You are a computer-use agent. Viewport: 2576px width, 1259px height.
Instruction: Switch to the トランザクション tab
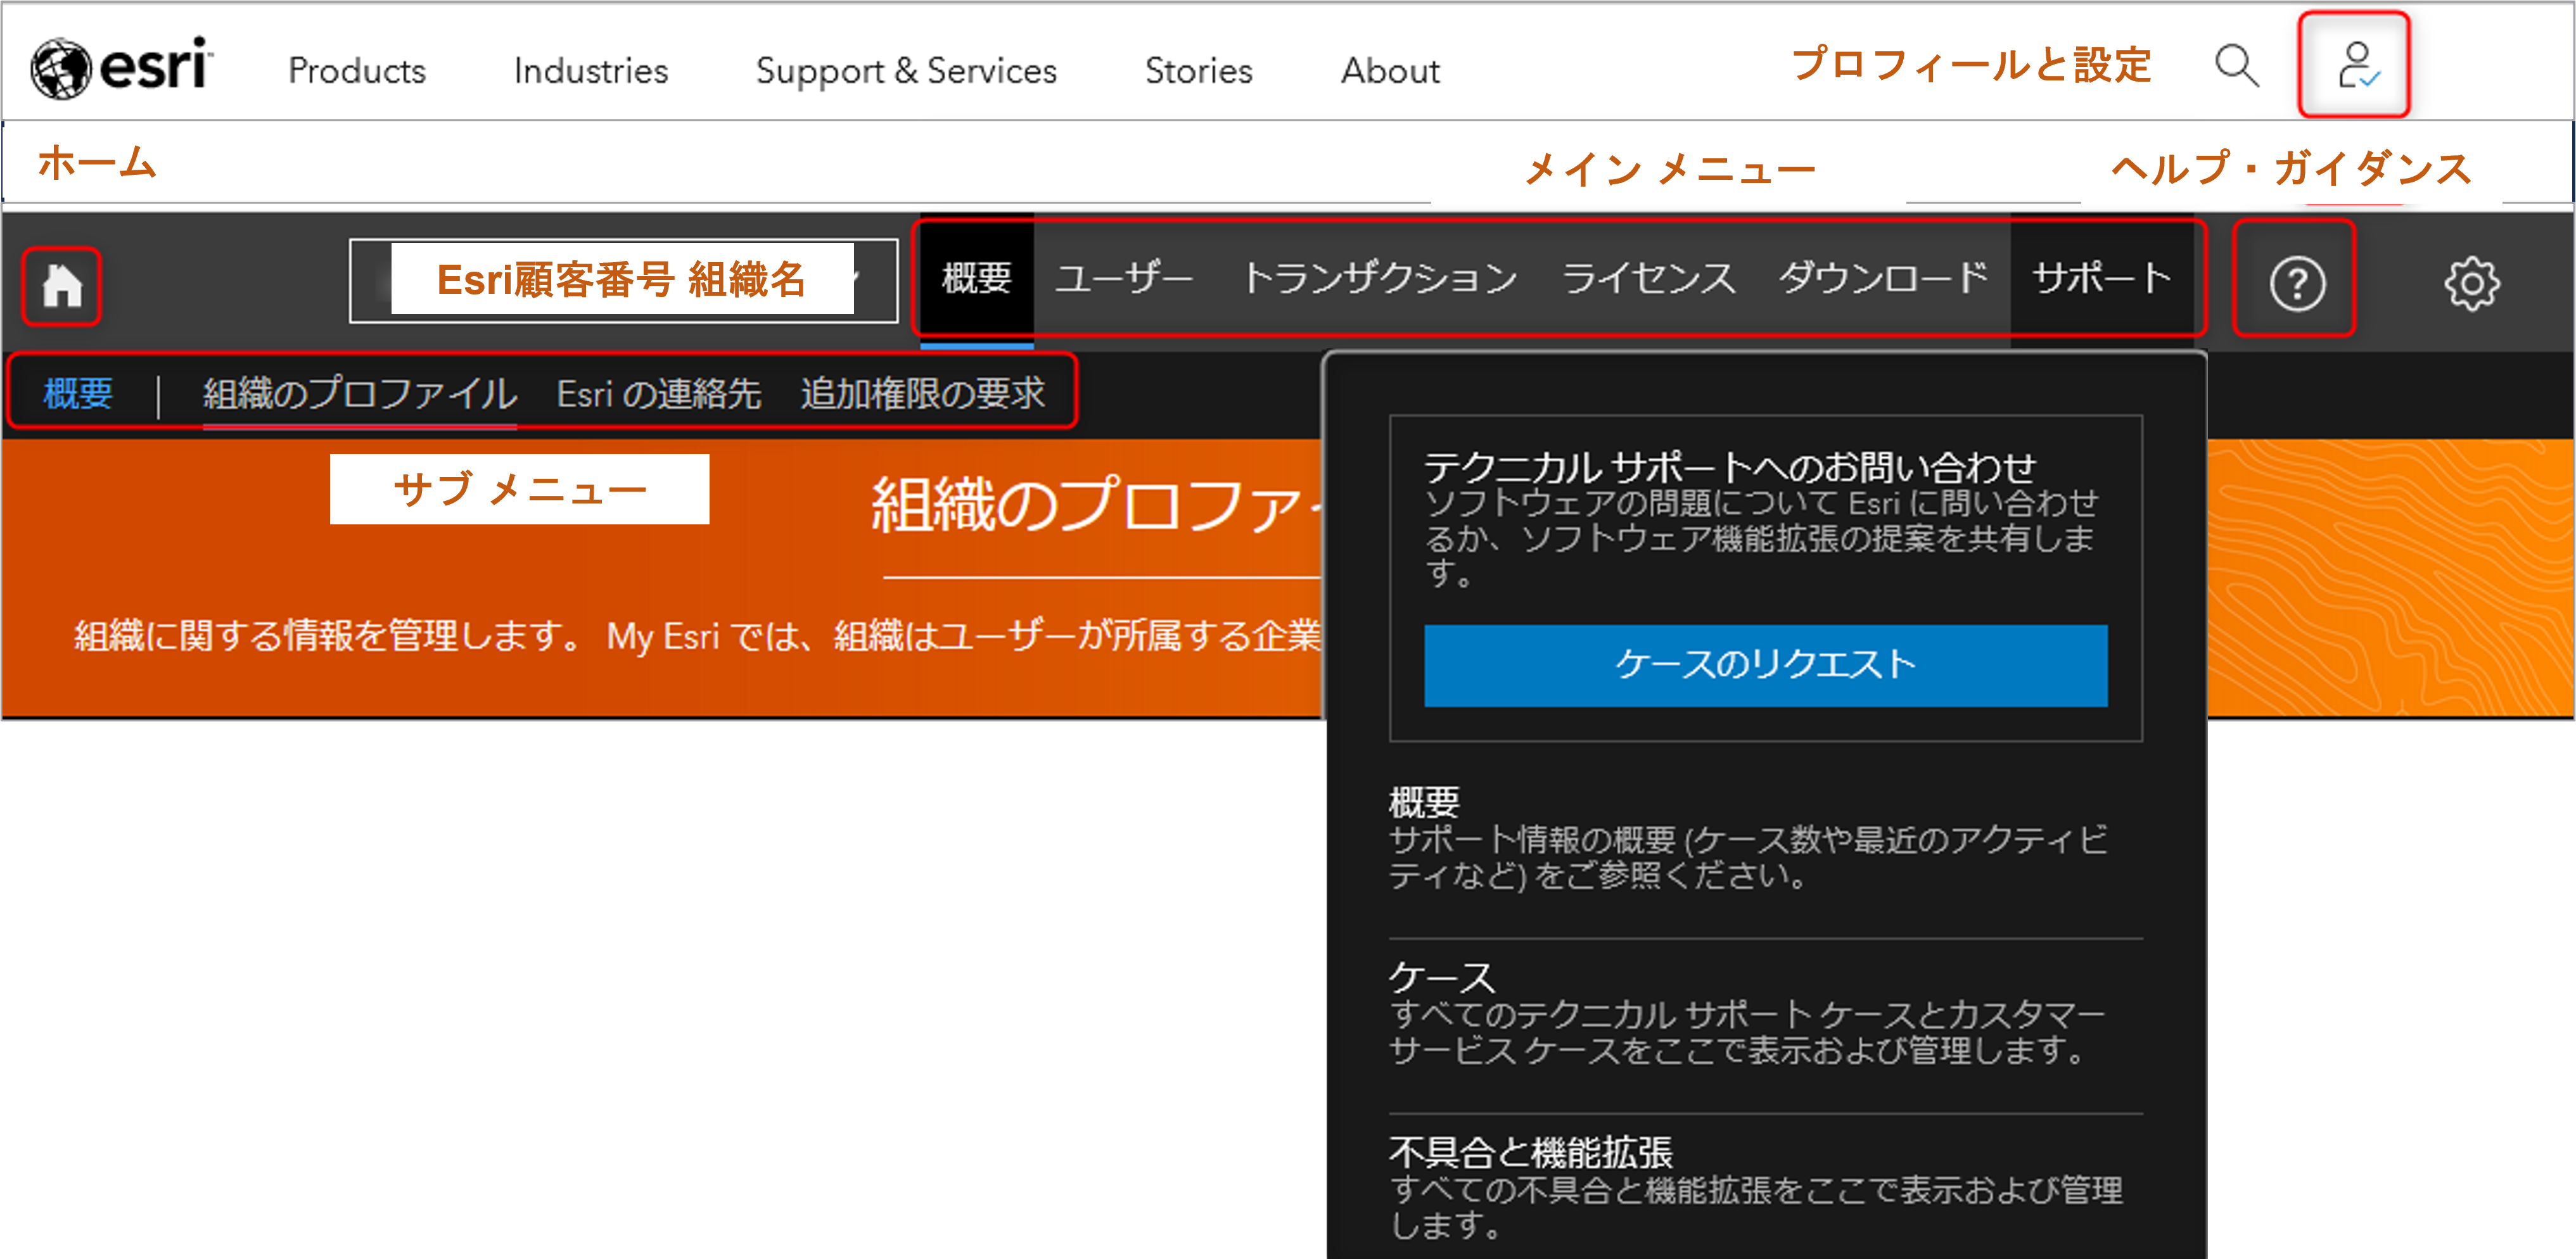(x=1380, y=278)
